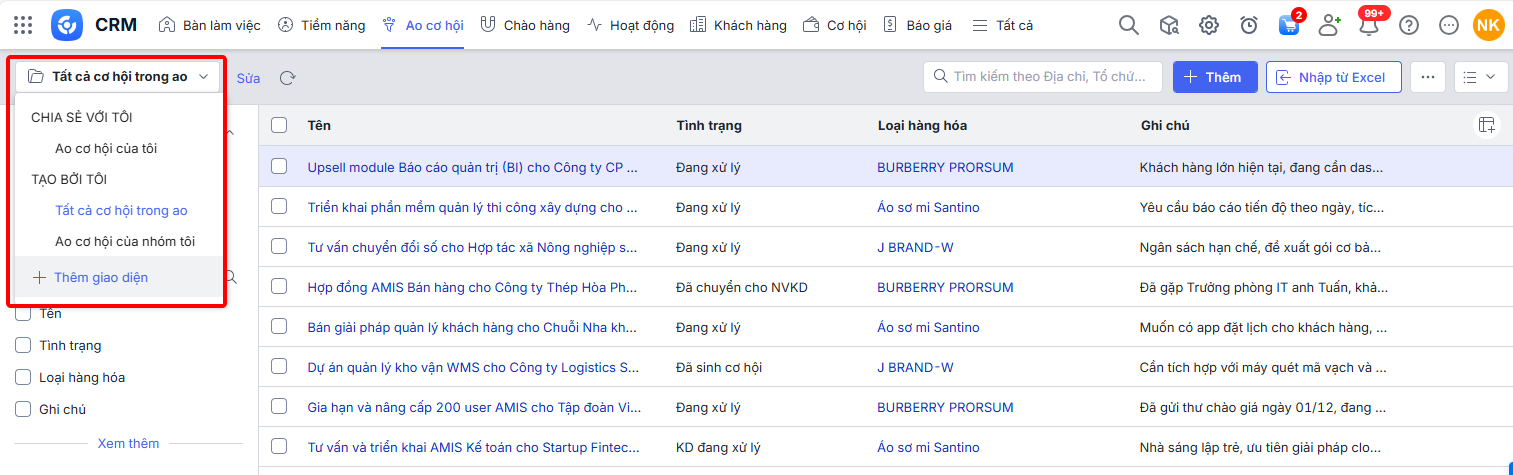Open the notifications bell icon
The image size is (1513, 475).
(1369, 26)
